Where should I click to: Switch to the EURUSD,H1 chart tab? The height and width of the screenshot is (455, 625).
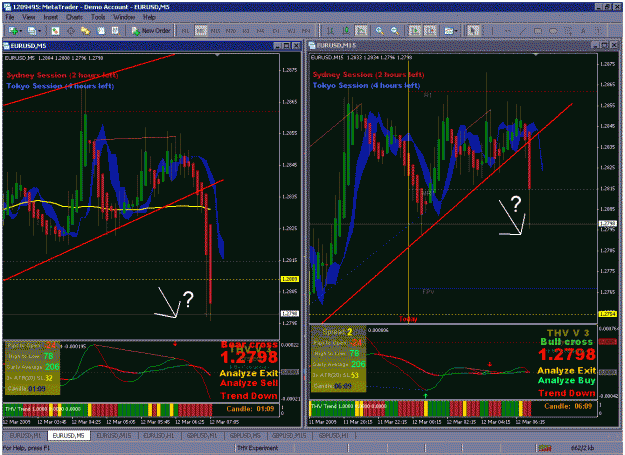pos(159,436)
